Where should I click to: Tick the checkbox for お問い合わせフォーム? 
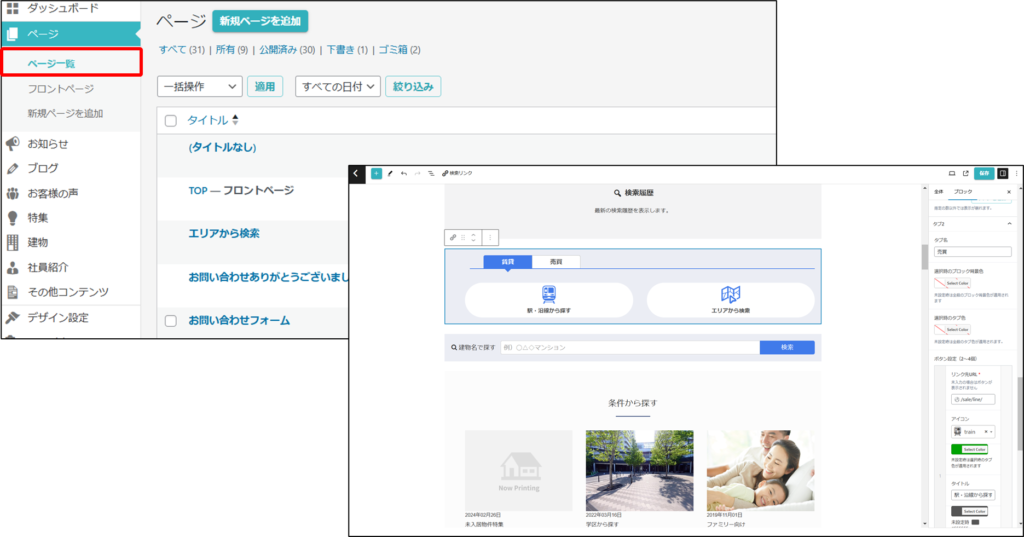tap(170, 321)
